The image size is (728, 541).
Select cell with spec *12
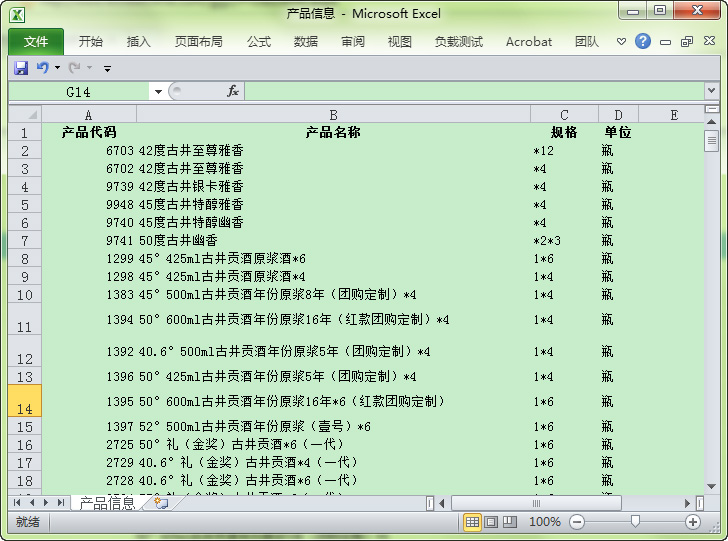click(x=564, y=150)
